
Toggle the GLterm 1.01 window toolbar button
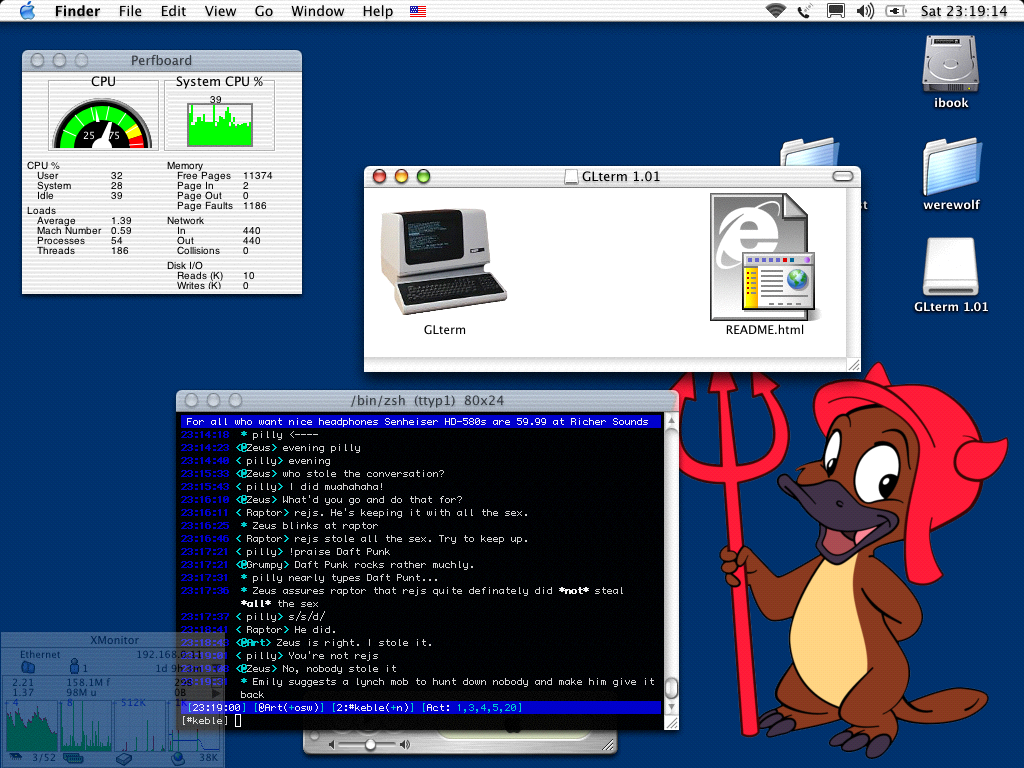(843, 176)
